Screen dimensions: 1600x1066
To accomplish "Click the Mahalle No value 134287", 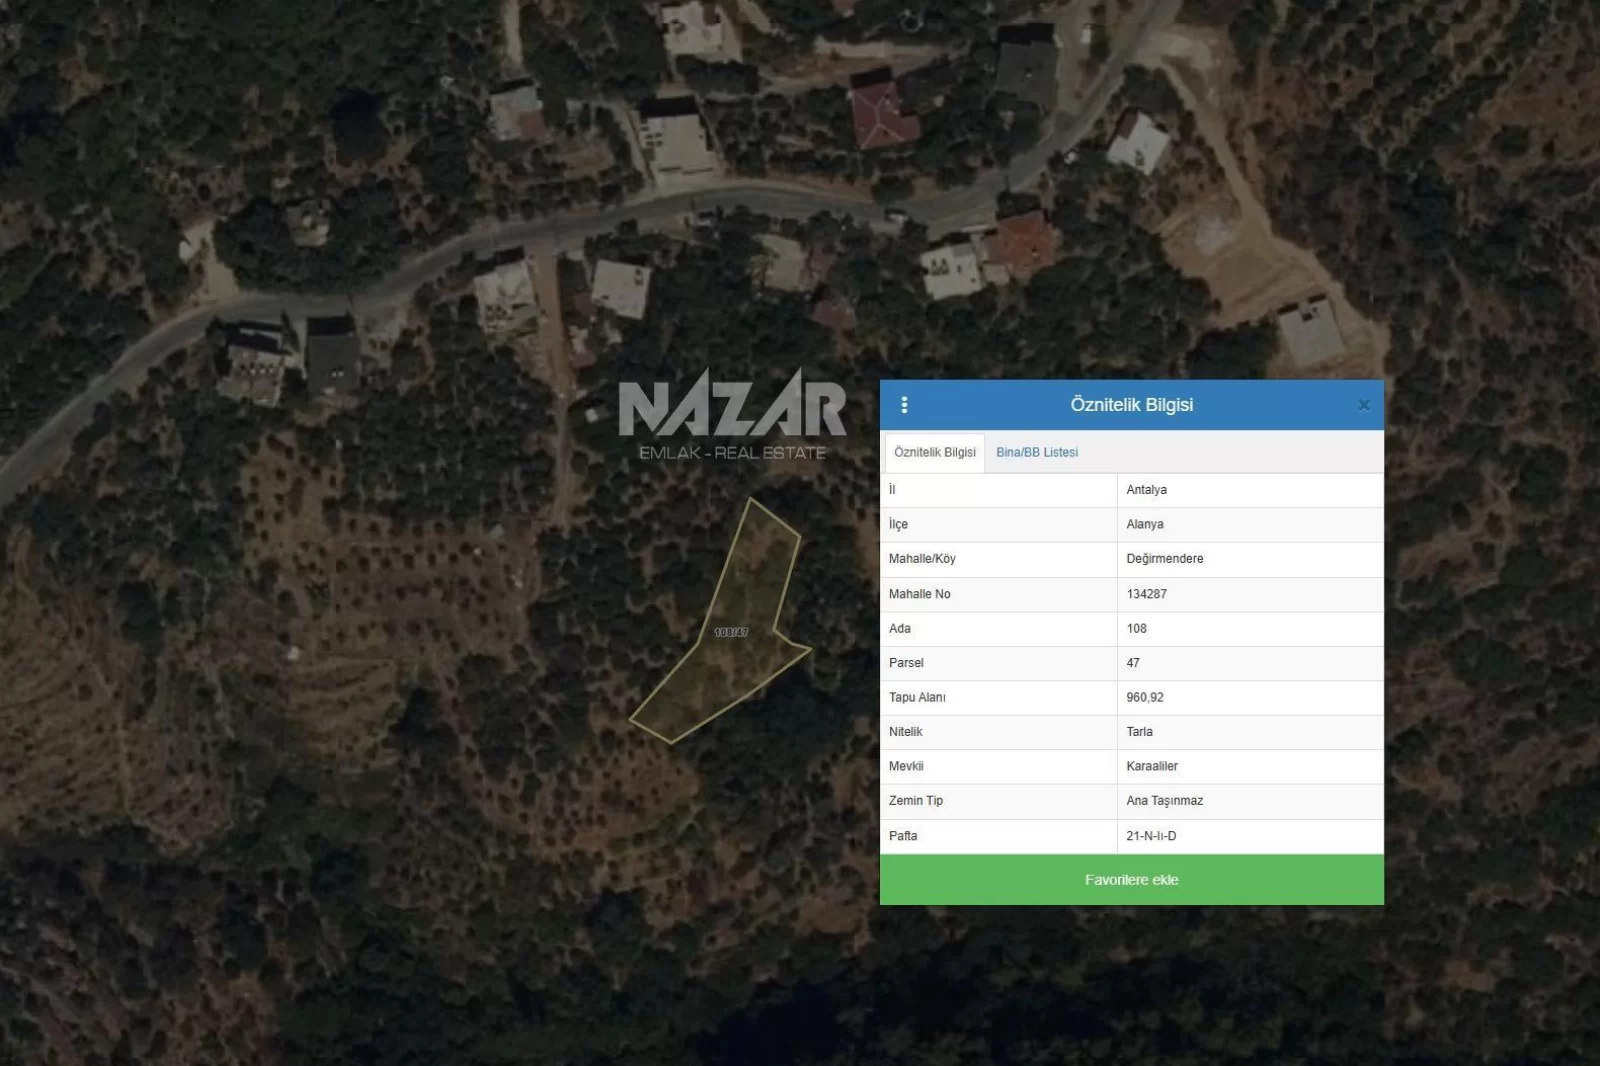I will tap(1146, 594).
